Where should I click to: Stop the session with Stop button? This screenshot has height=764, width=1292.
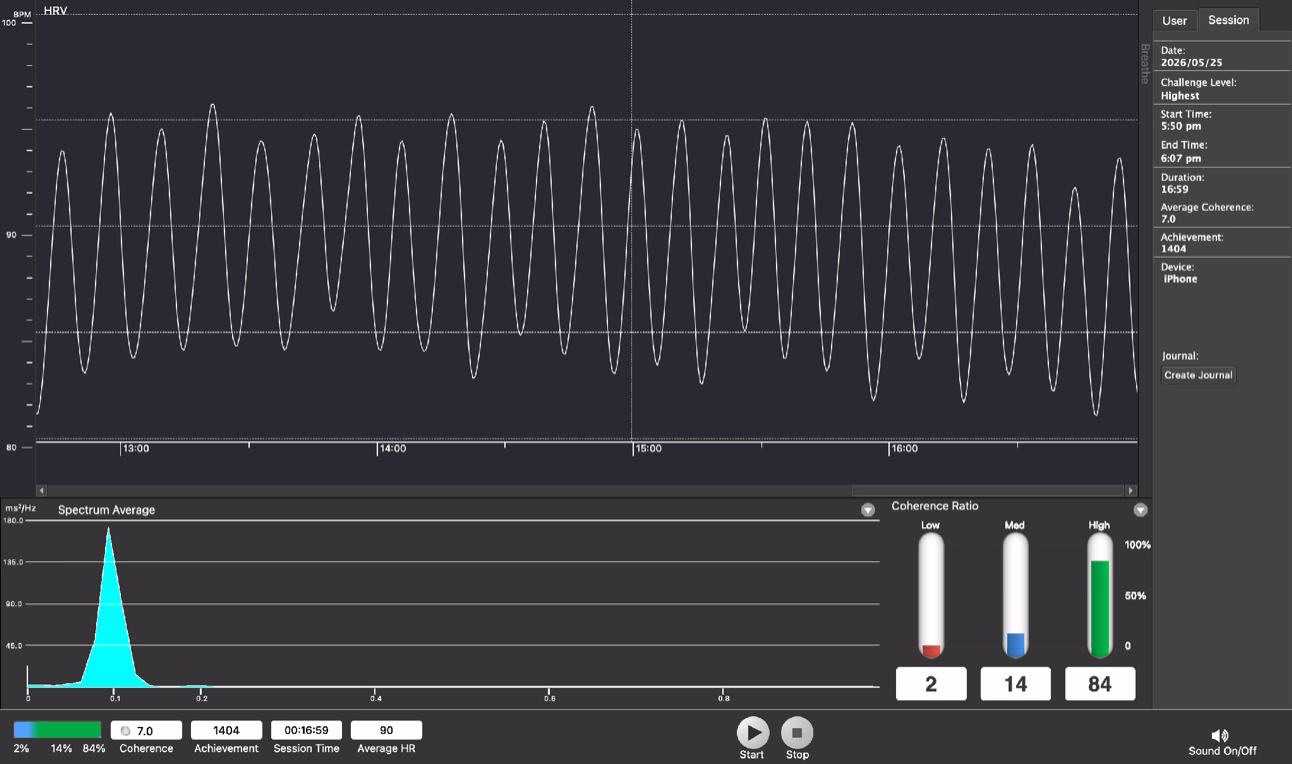(797, 732)
